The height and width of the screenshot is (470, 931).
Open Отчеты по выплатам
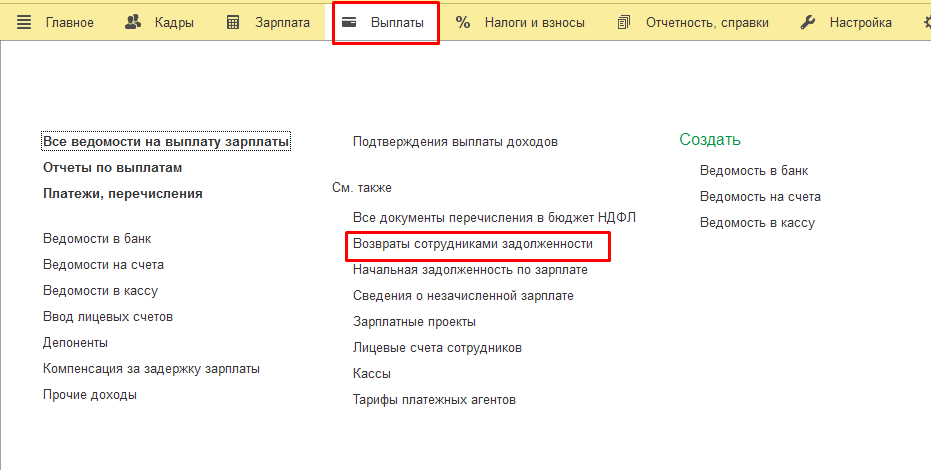[112, 168]
